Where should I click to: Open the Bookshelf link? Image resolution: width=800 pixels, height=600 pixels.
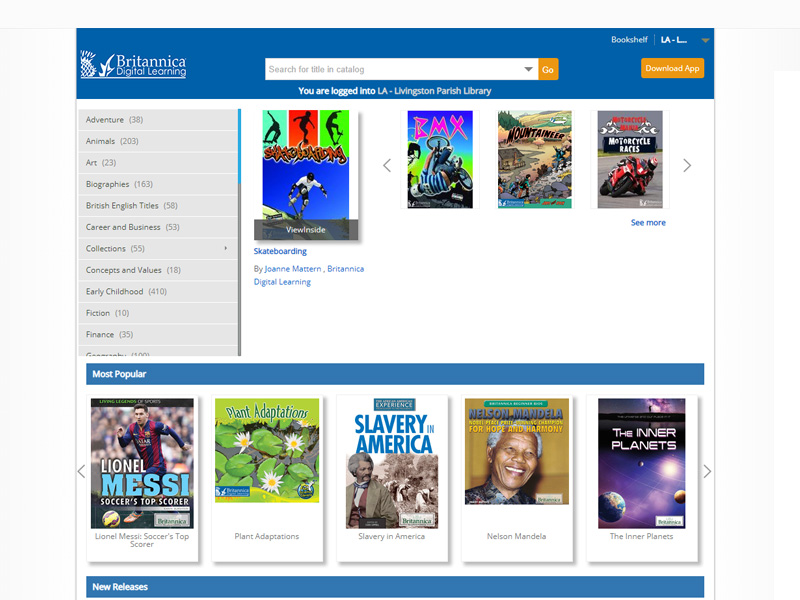(629, 40)
